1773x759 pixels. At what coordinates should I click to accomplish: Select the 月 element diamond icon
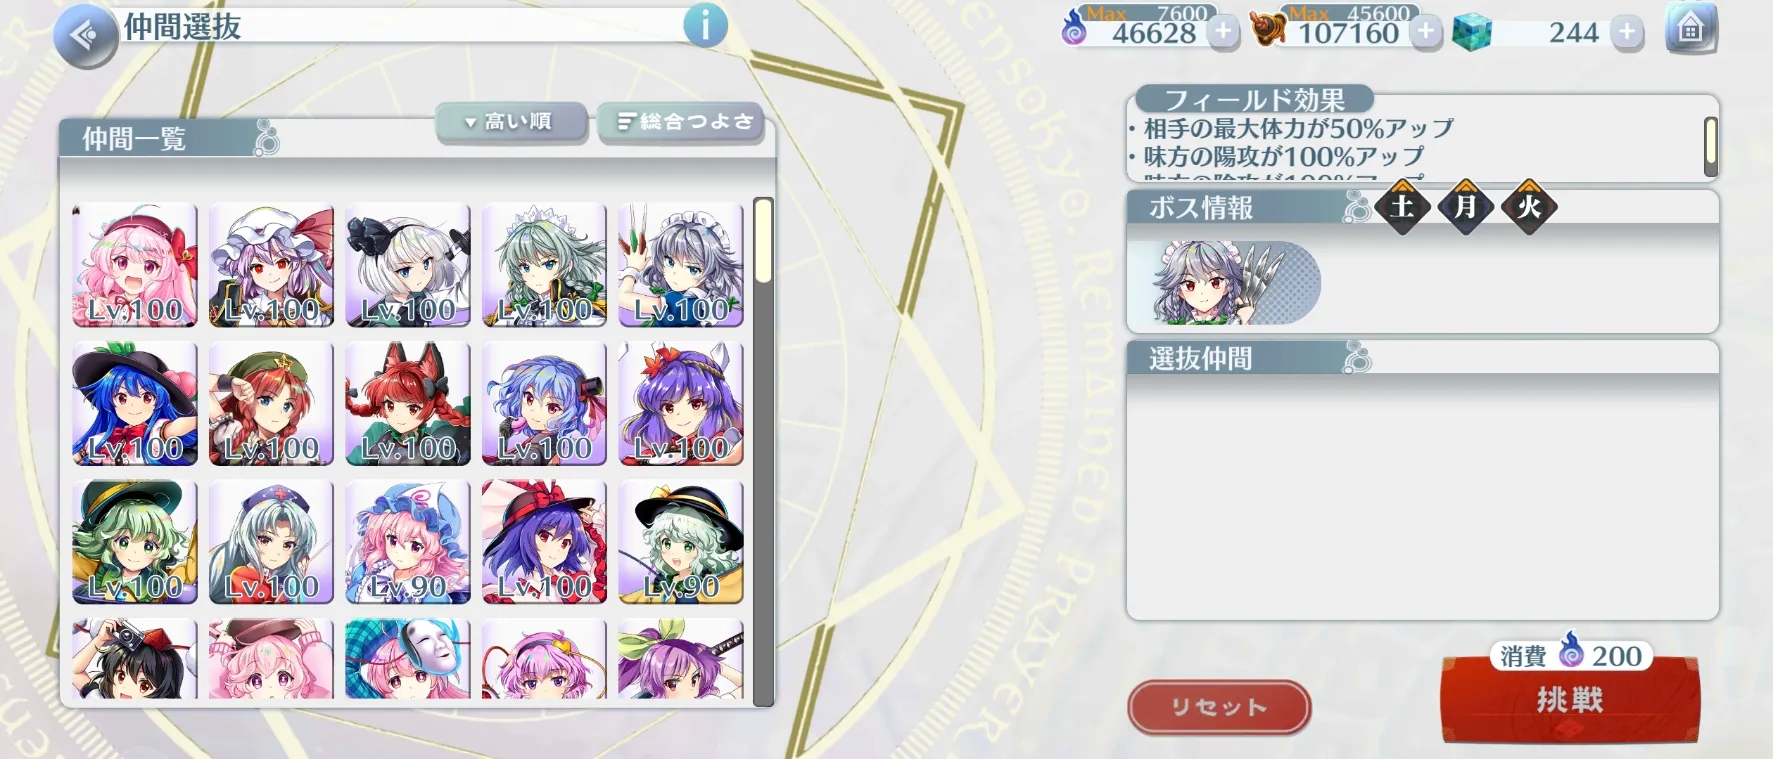coord(1466,207)
